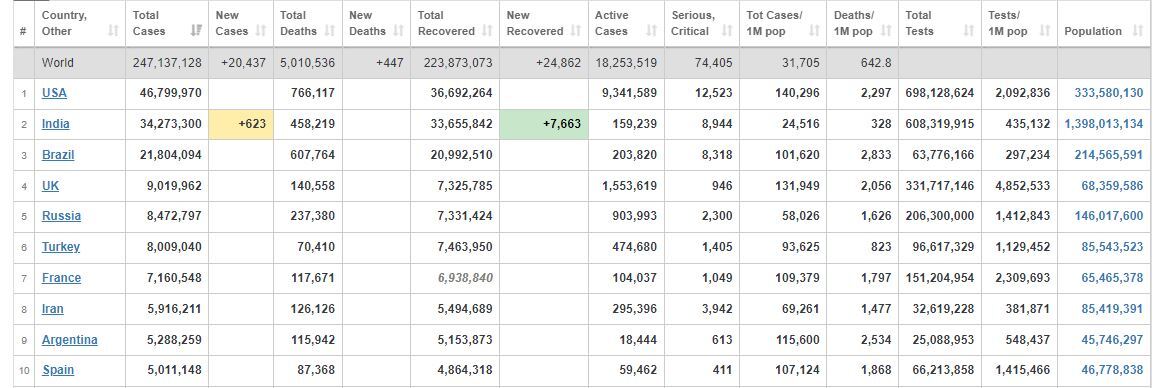The height and width of the screenshot is (388, 1159).
Task: Click World new recovered +24,862
Action: 559,63
